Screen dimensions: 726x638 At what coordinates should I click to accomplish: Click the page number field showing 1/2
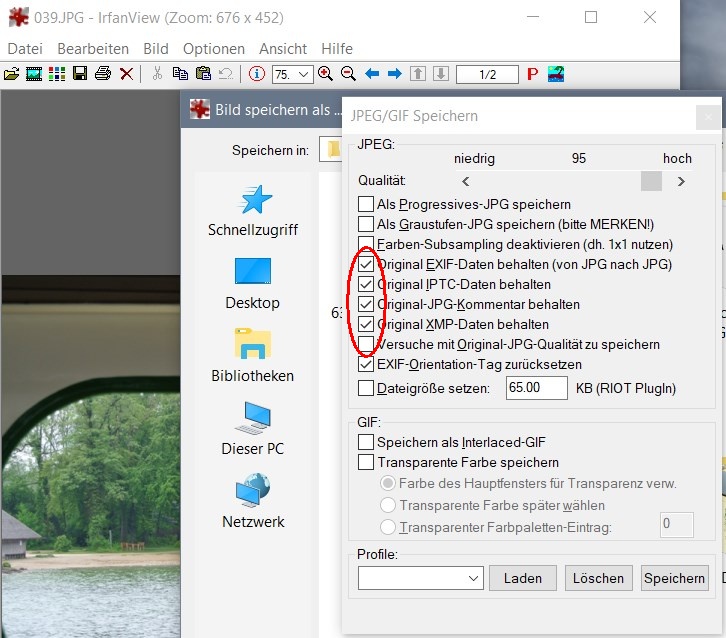(487, 74)
